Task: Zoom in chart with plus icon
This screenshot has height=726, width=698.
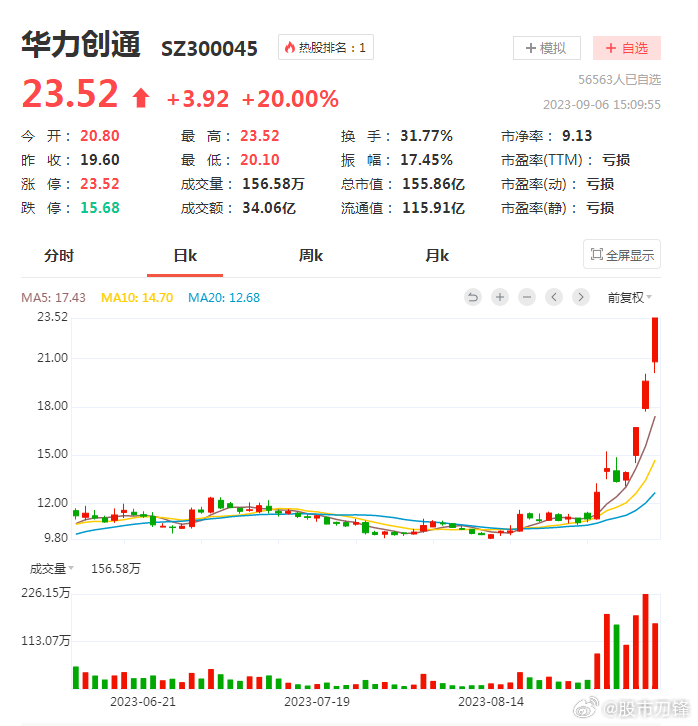Action: 500,297
